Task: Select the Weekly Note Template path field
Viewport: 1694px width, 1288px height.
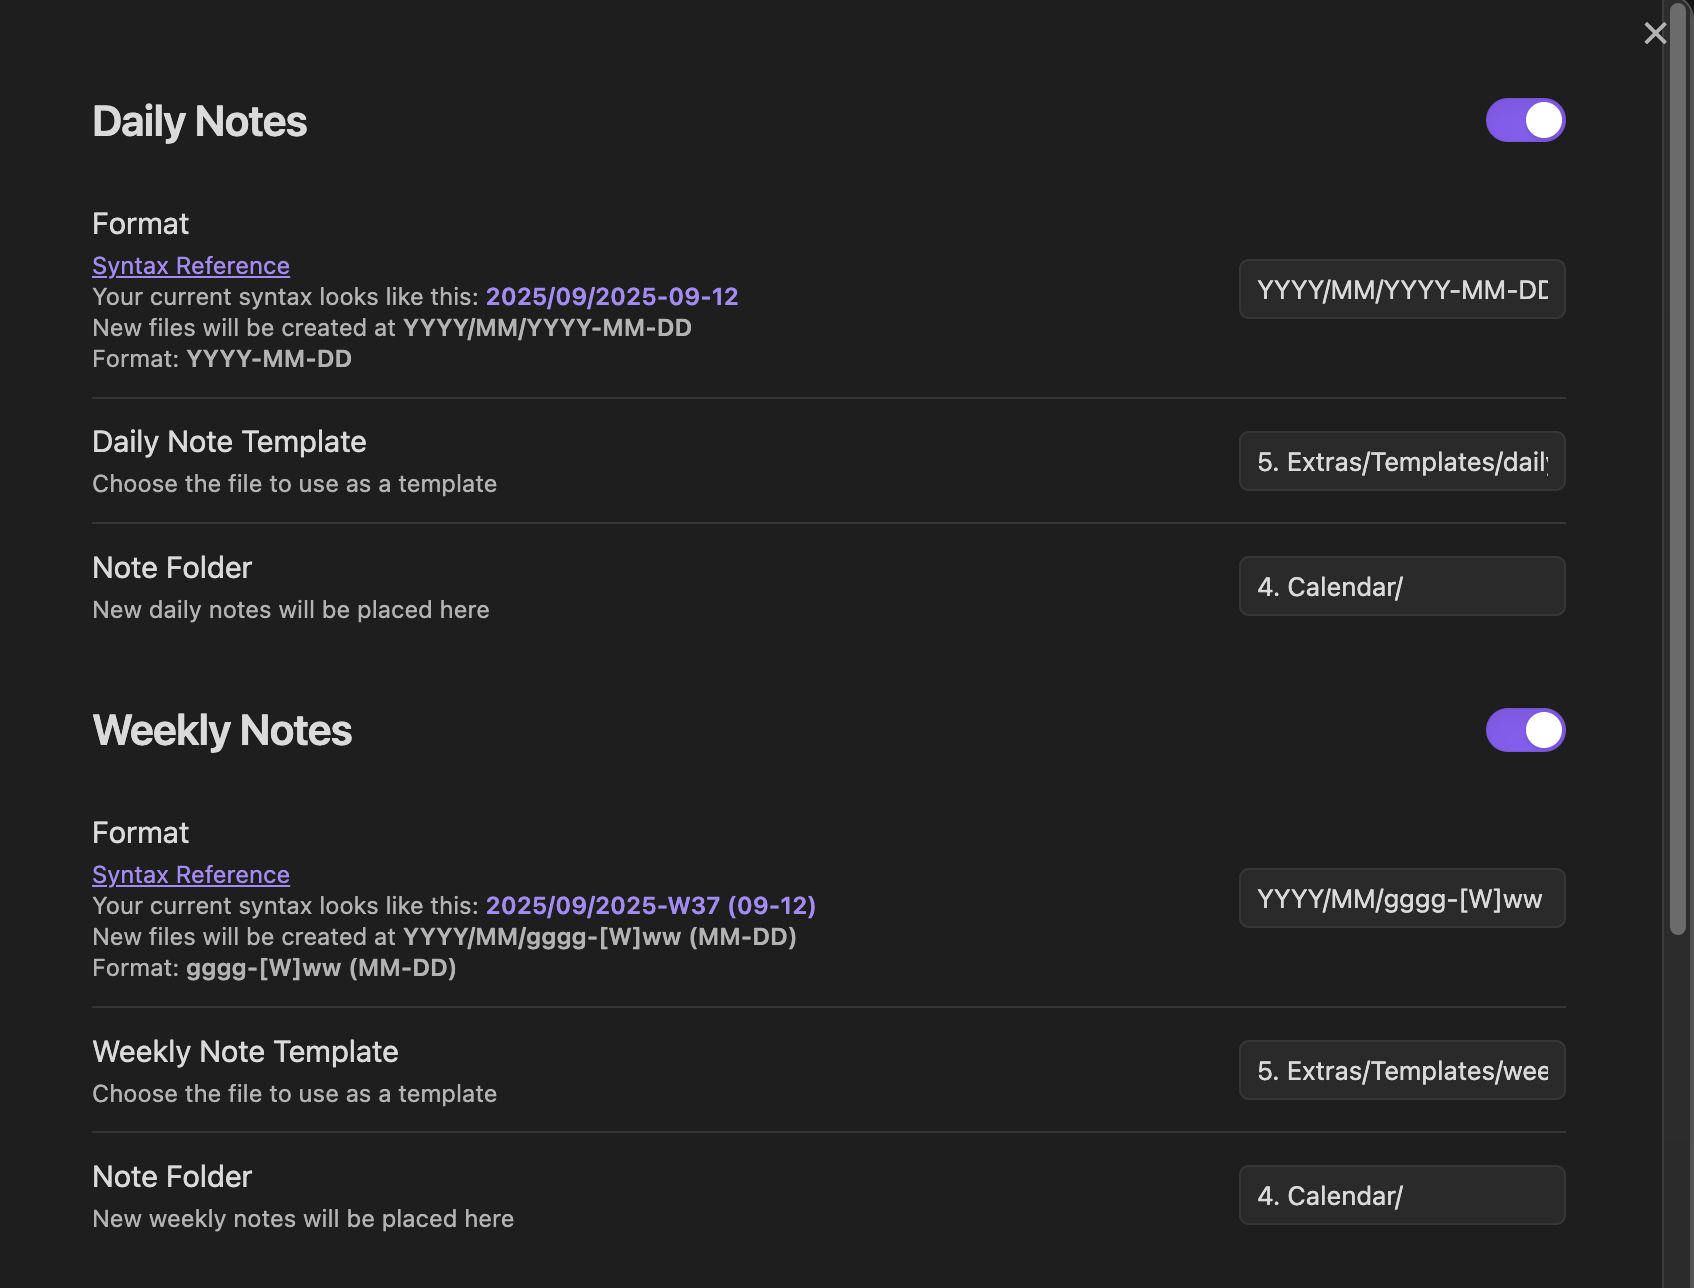Action: (1401, 1071)
